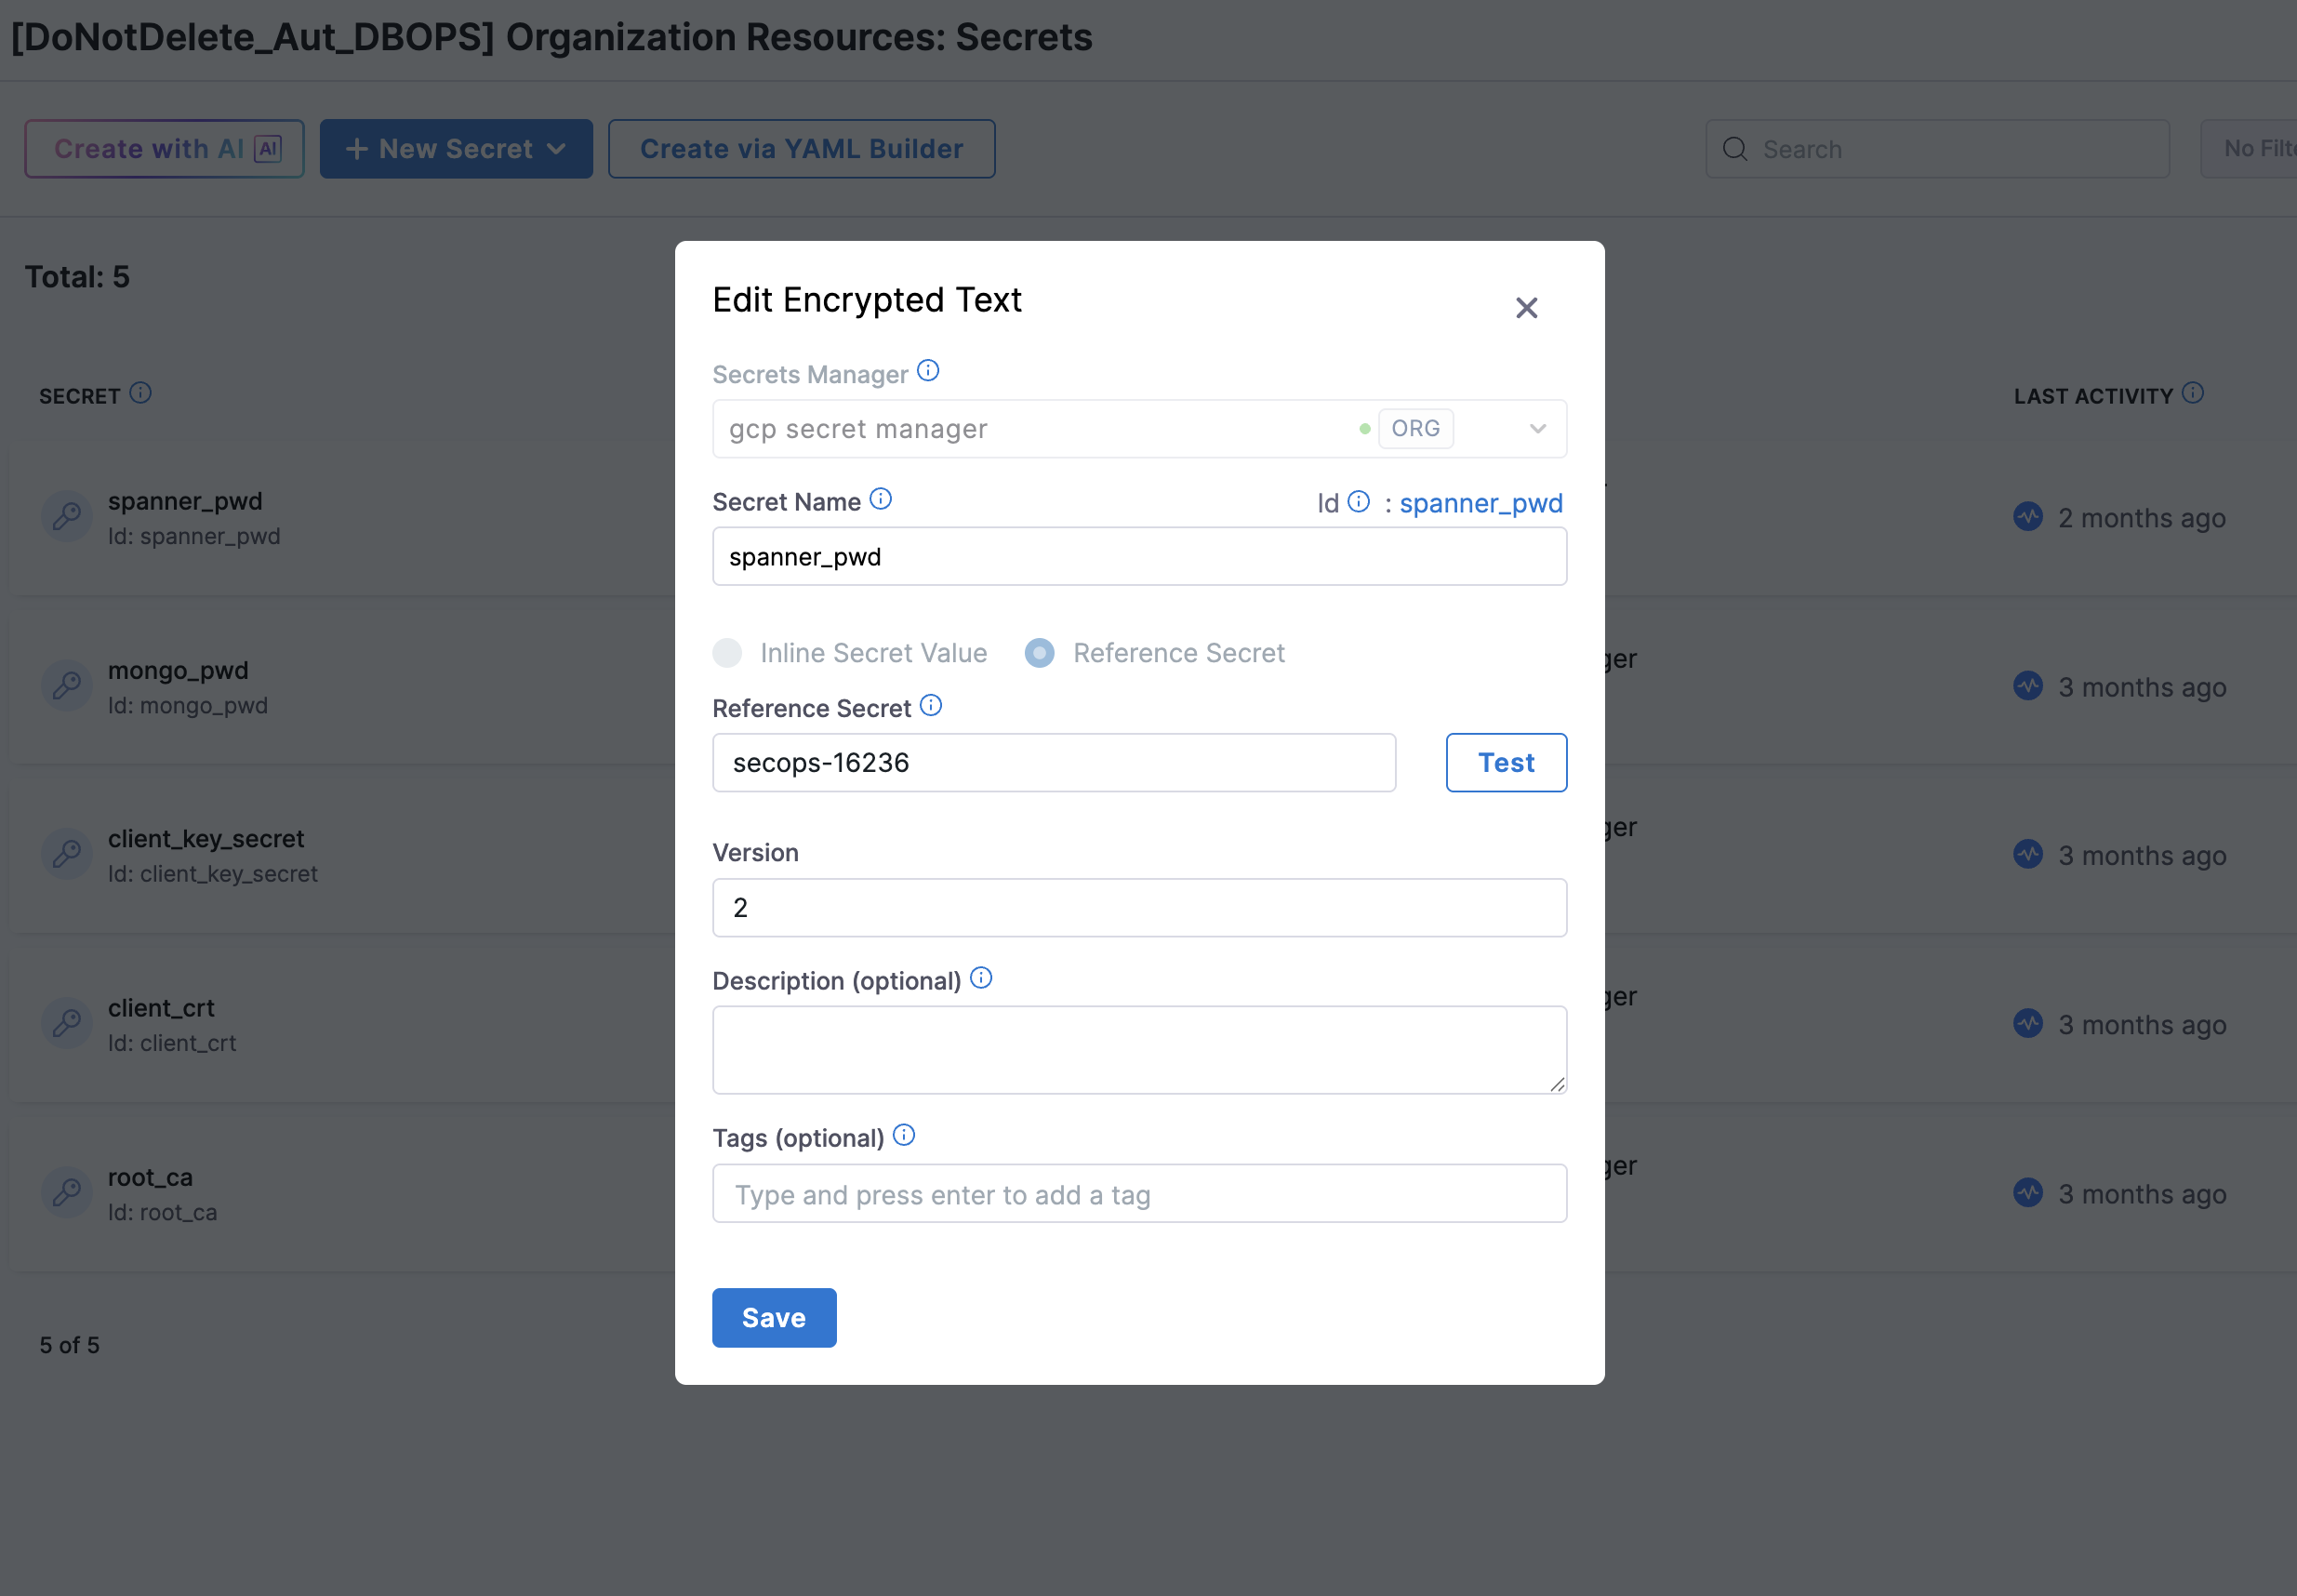Close the Edit Encrypted Text dialog
Viewport: 2297px width, 1596px height.
pos(1526,308)
